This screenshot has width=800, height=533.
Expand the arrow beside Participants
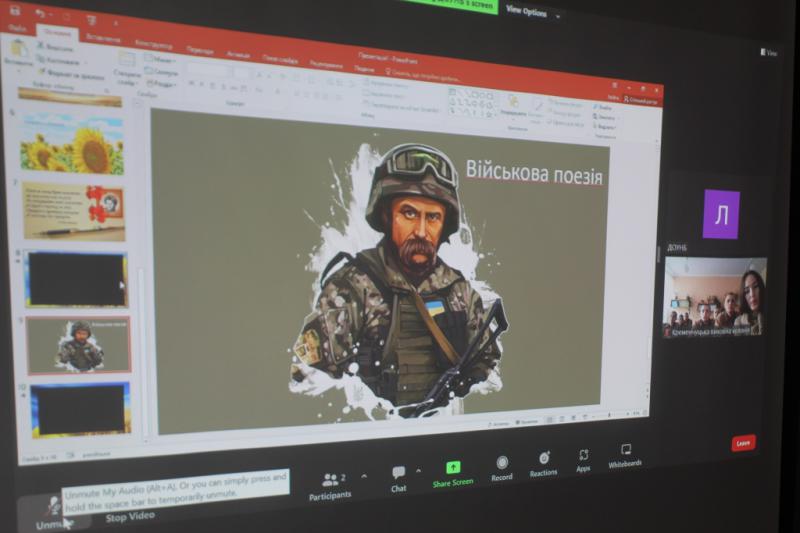(x=364, y=476)
